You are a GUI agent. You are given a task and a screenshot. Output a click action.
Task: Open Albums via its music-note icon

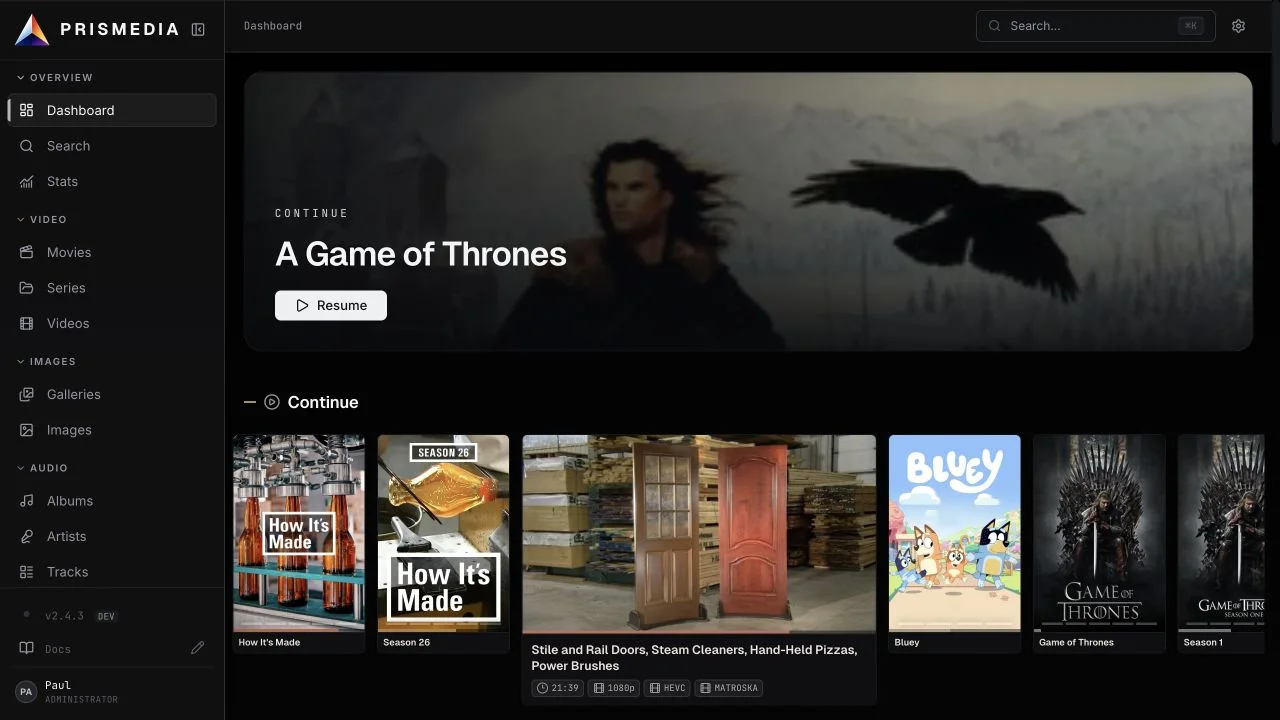click(x=27, y=501)
